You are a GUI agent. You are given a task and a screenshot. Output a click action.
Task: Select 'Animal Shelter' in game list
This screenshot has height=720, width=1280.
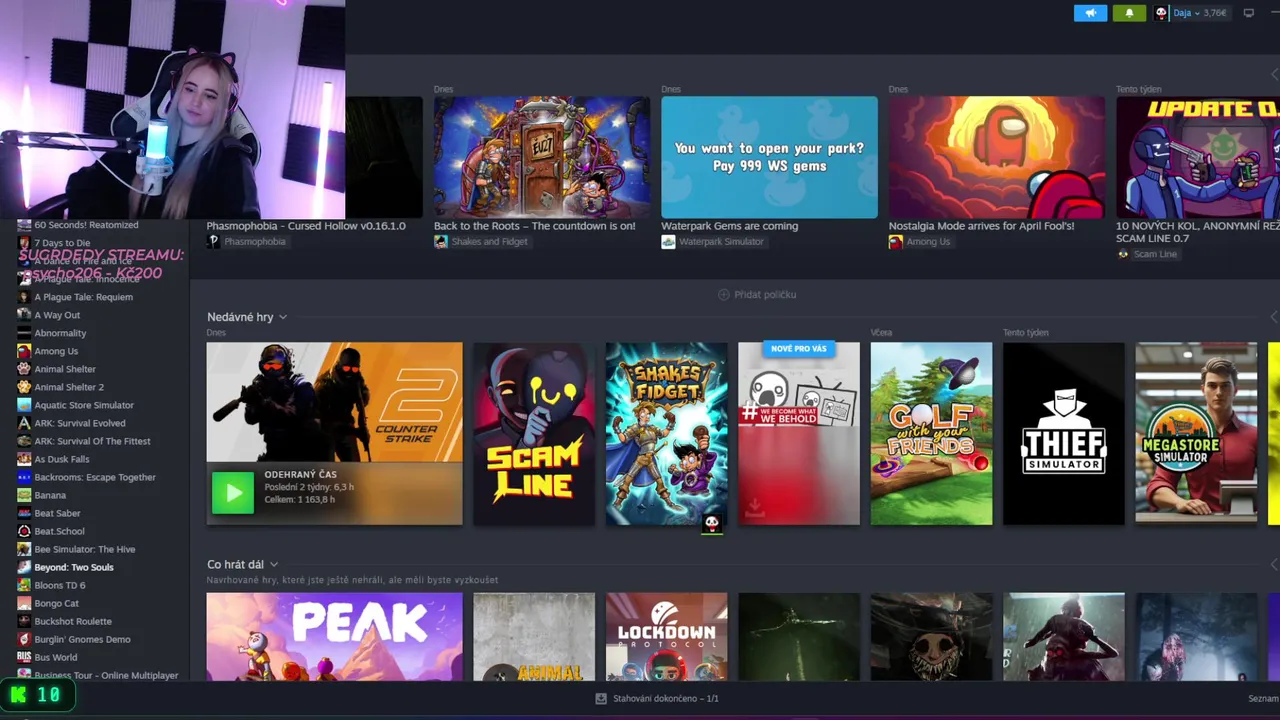coord(65,369)
